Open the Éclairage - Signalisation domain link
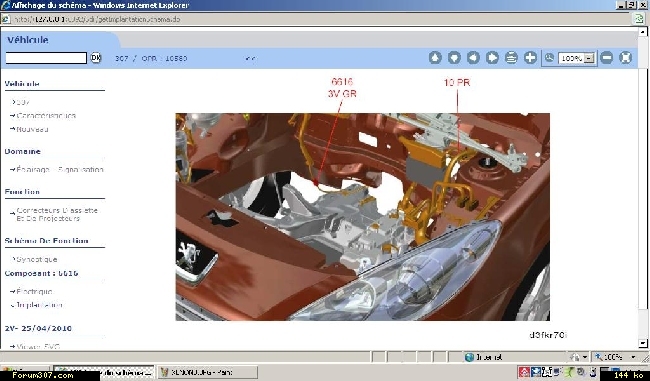 (x=60, y=169)
